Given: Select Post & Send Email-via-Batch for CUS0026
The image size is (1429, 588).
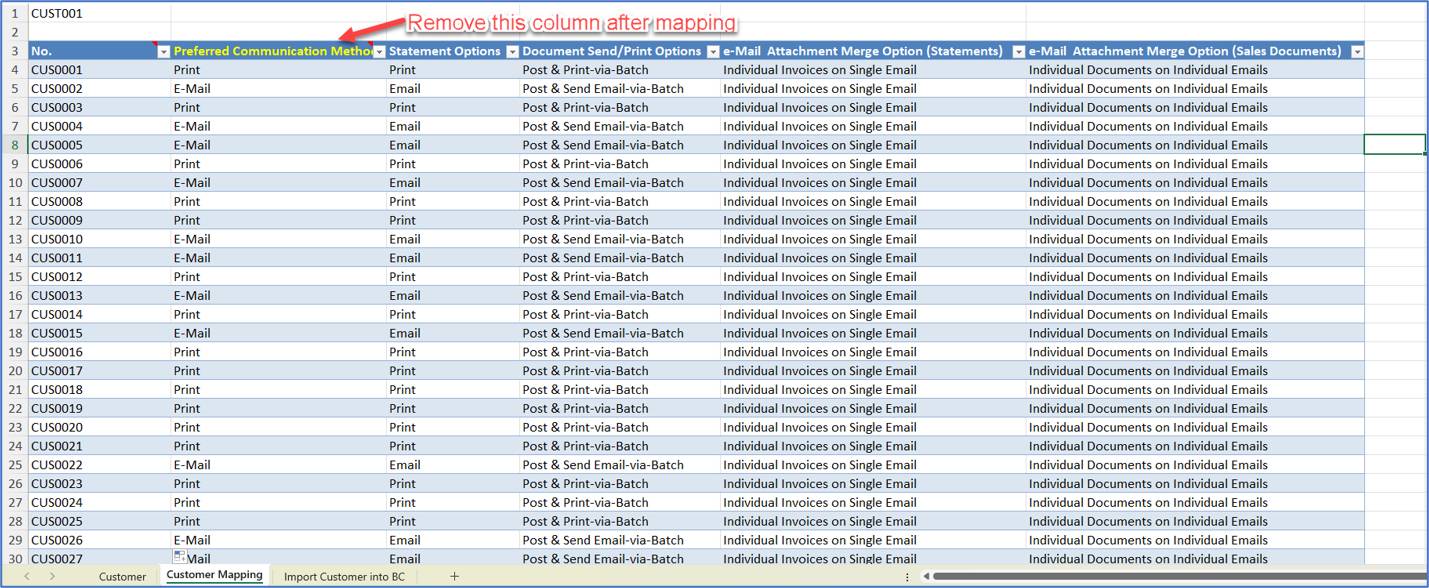Looking at the screenshot, I should pyautogui.click(x=620, y=540).
